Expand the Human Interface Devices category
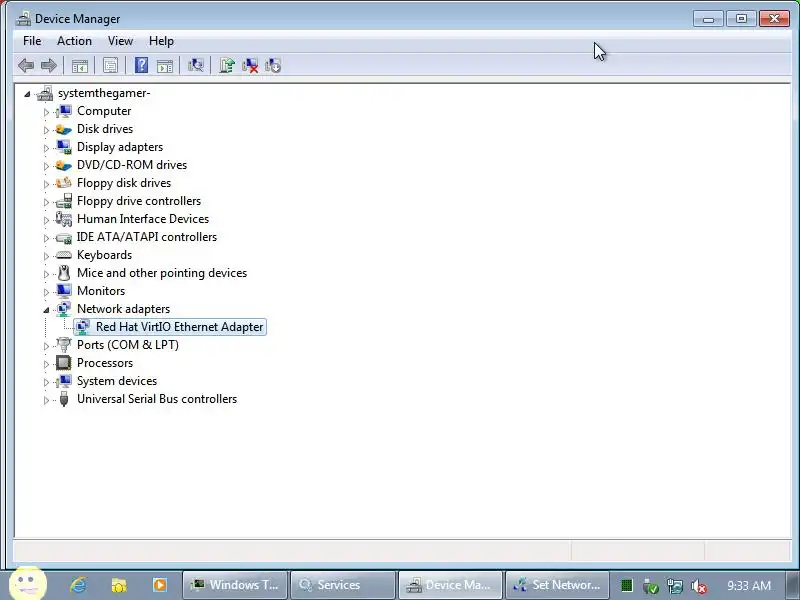Viewport: 800px width, 600px height. 46,220
